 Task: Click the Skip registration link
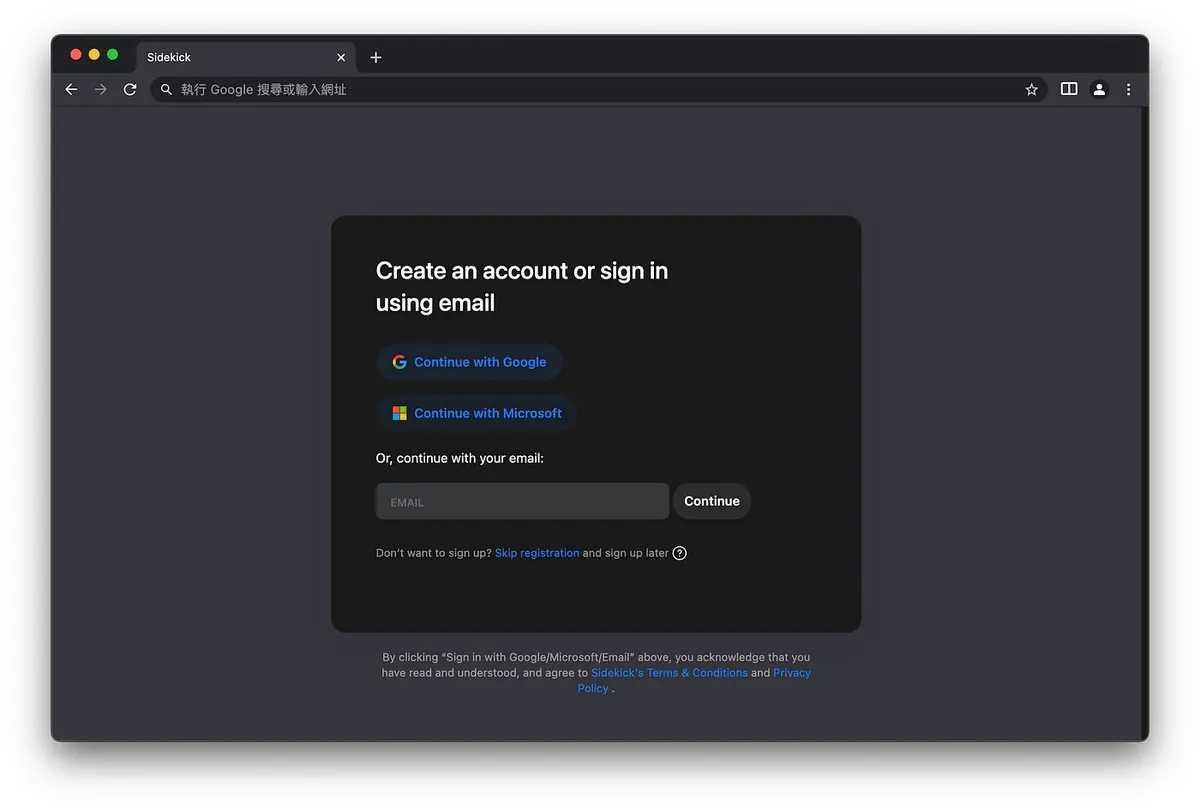(537, 553)
